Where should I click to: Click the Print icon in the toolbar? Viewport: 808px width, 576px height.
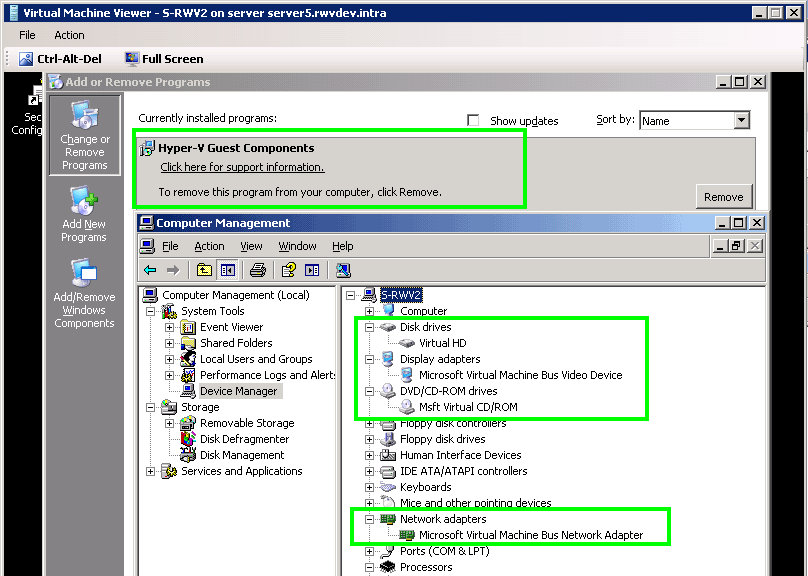pos(257,270)
